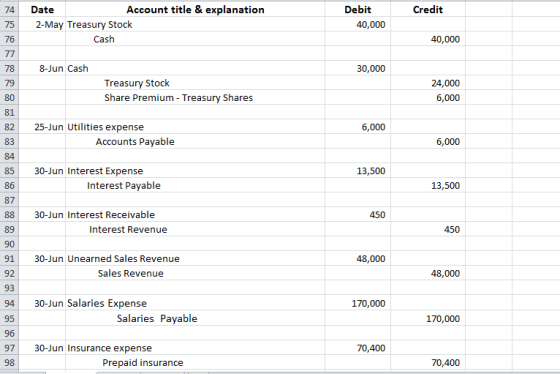This screenshot has height=374, width=560.
Task: Click the Interest Receivable cell
Action: pyautogui.click(x=195, y=215)
